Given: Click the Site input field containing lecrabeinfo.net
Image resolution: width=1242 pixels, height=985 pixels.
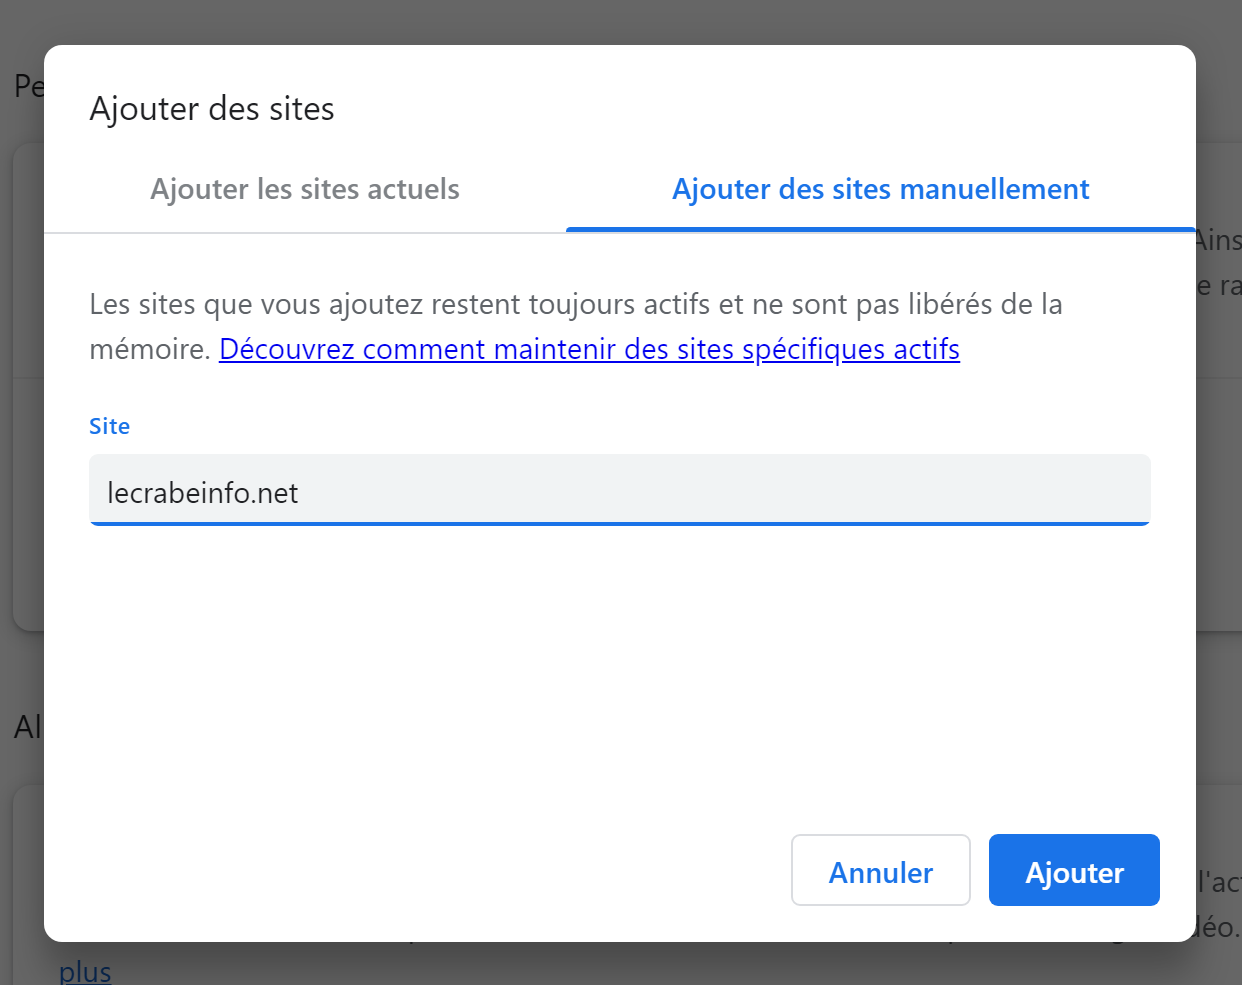Looking at the screenshot, I should 620,491.
